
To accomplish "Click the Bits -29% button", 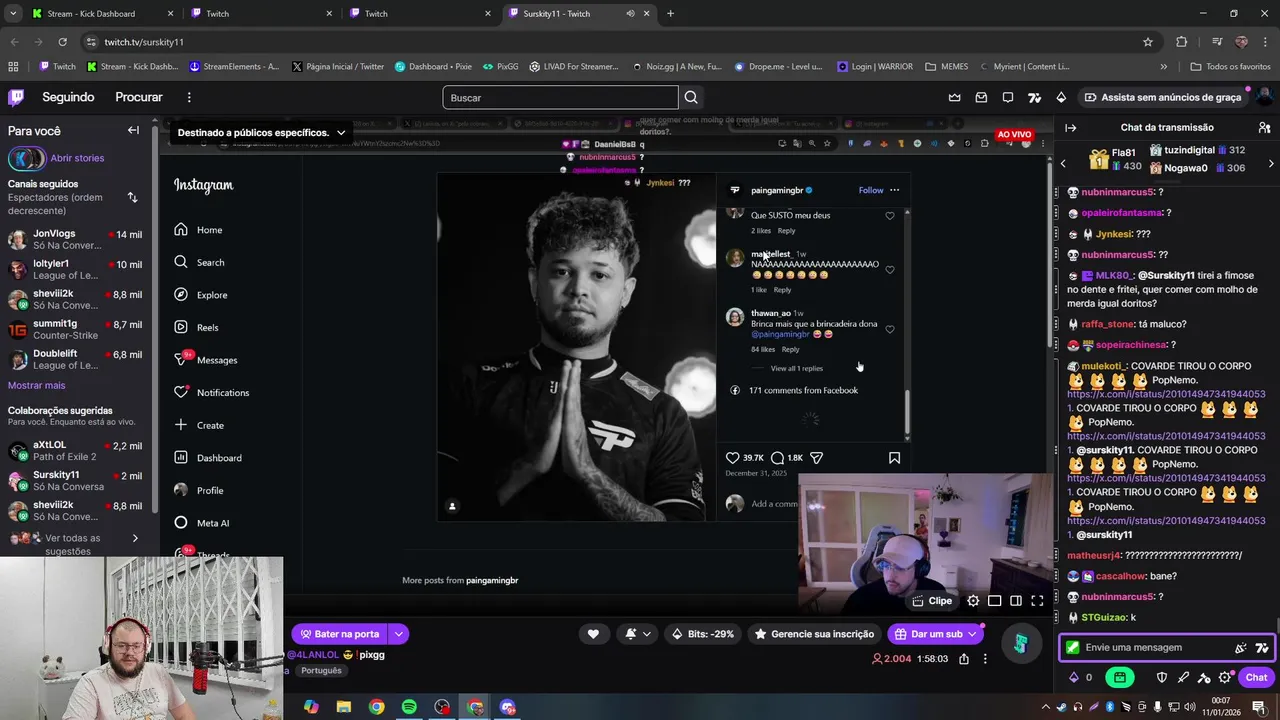I will (x=702, y=633).
